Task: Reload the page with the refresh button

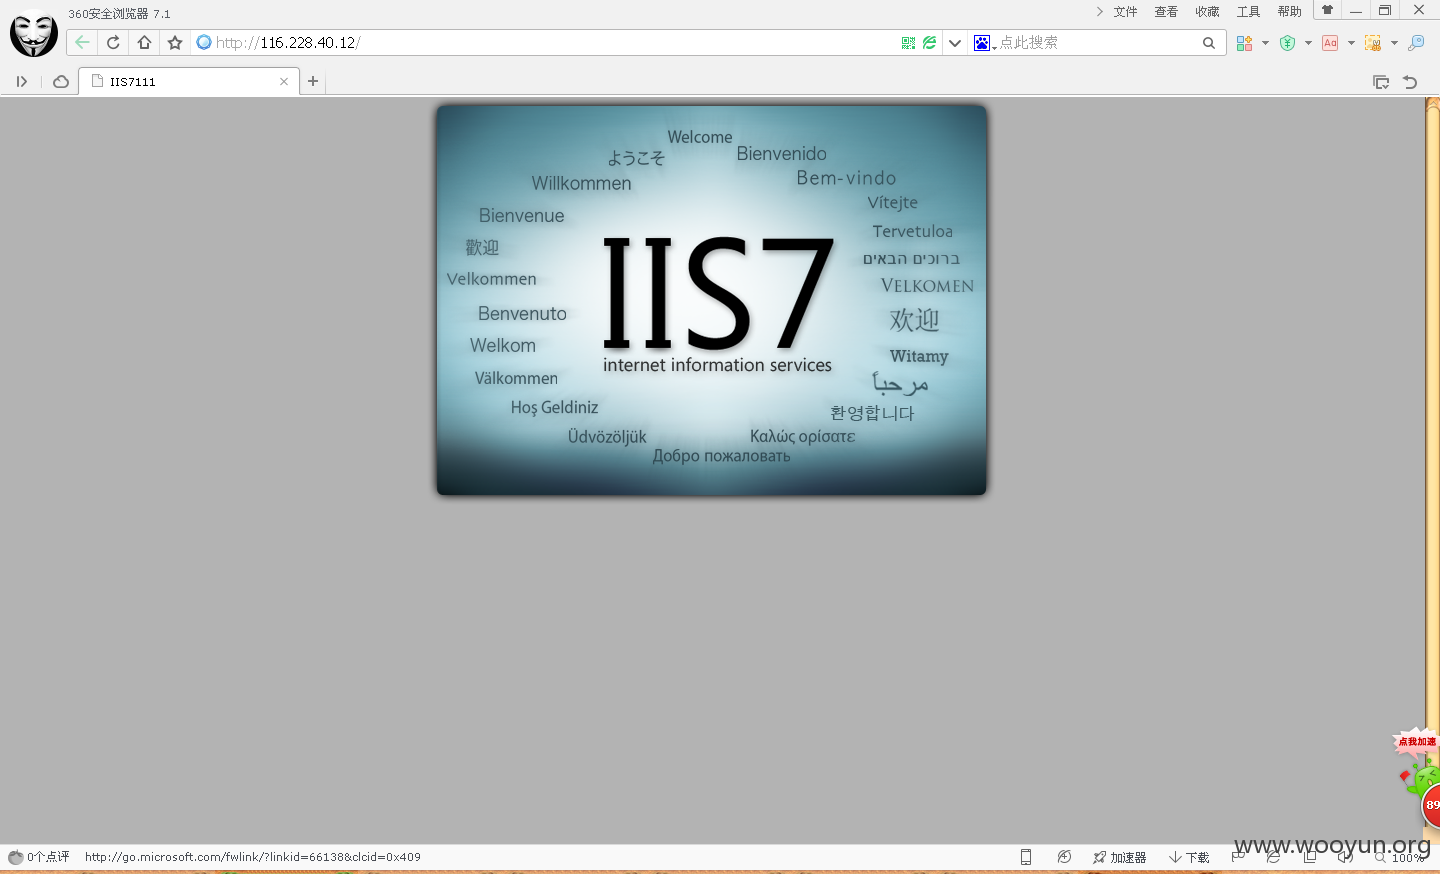Action: [113, 42]
